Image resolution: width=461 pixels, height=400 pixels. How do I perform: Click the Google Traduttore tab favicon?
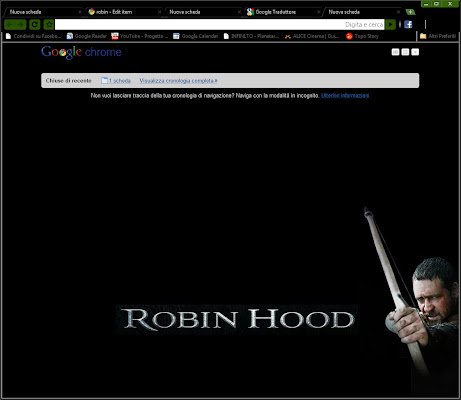250,12
